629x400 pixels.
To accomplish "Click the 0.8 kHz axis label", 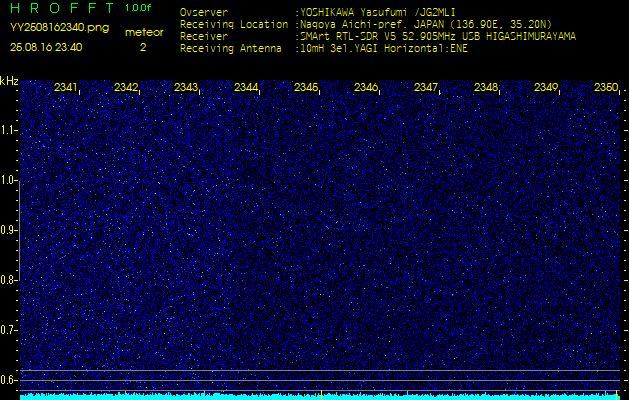I will coord(8,280).
